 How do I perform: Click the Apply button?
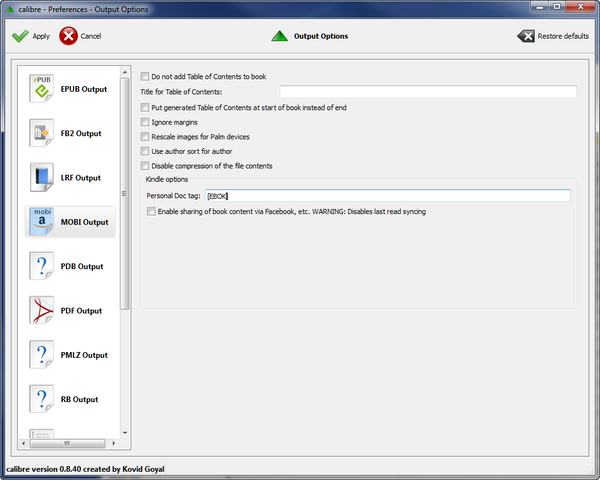click(x=30, y=36)
